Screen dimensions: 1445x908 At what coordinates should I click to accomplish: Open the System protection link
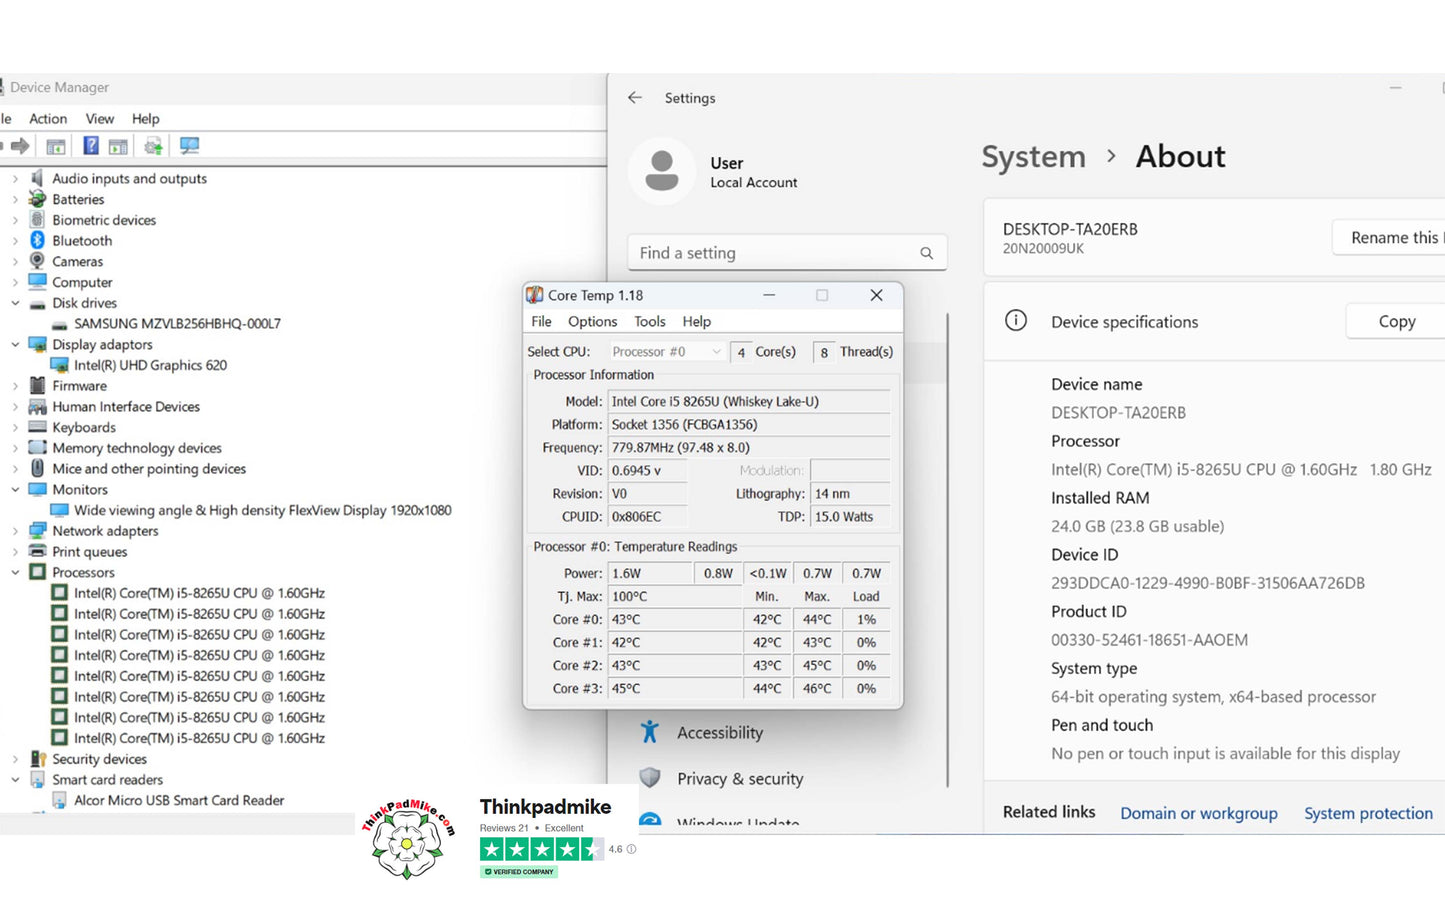[1368, 813]
